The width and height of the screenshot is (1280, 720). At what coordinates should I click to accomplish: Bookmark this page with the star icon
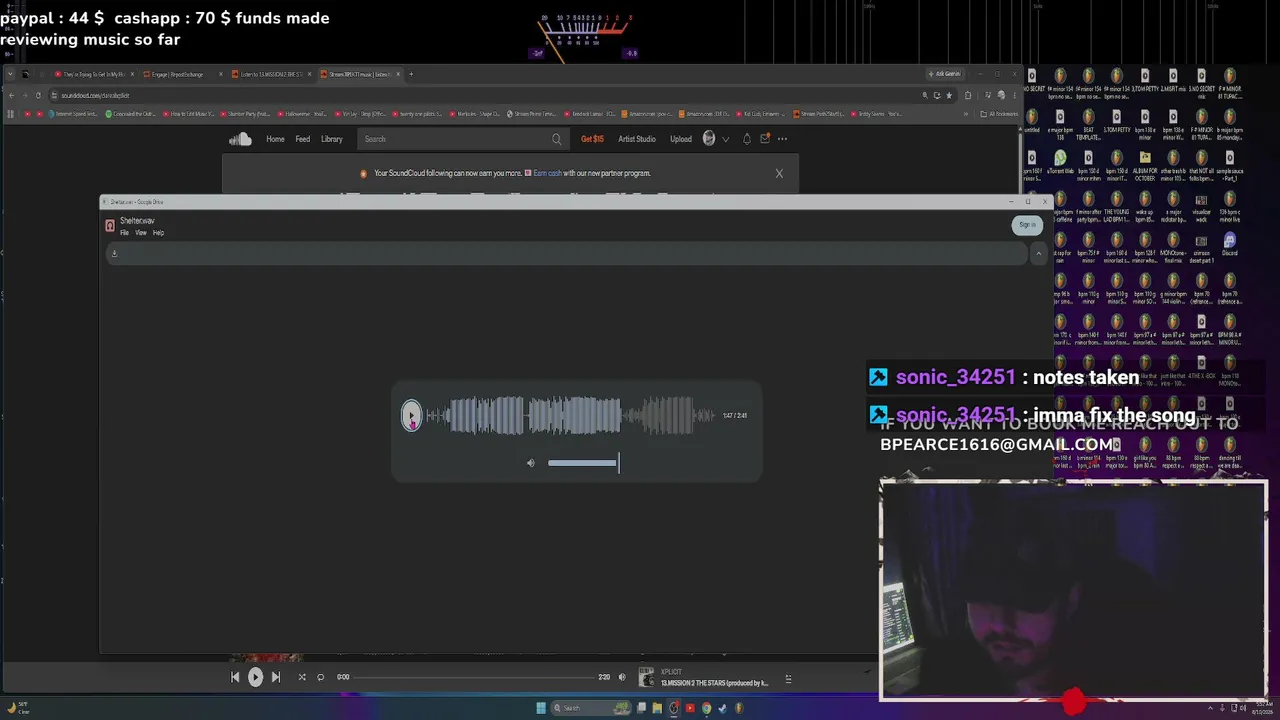948,95
